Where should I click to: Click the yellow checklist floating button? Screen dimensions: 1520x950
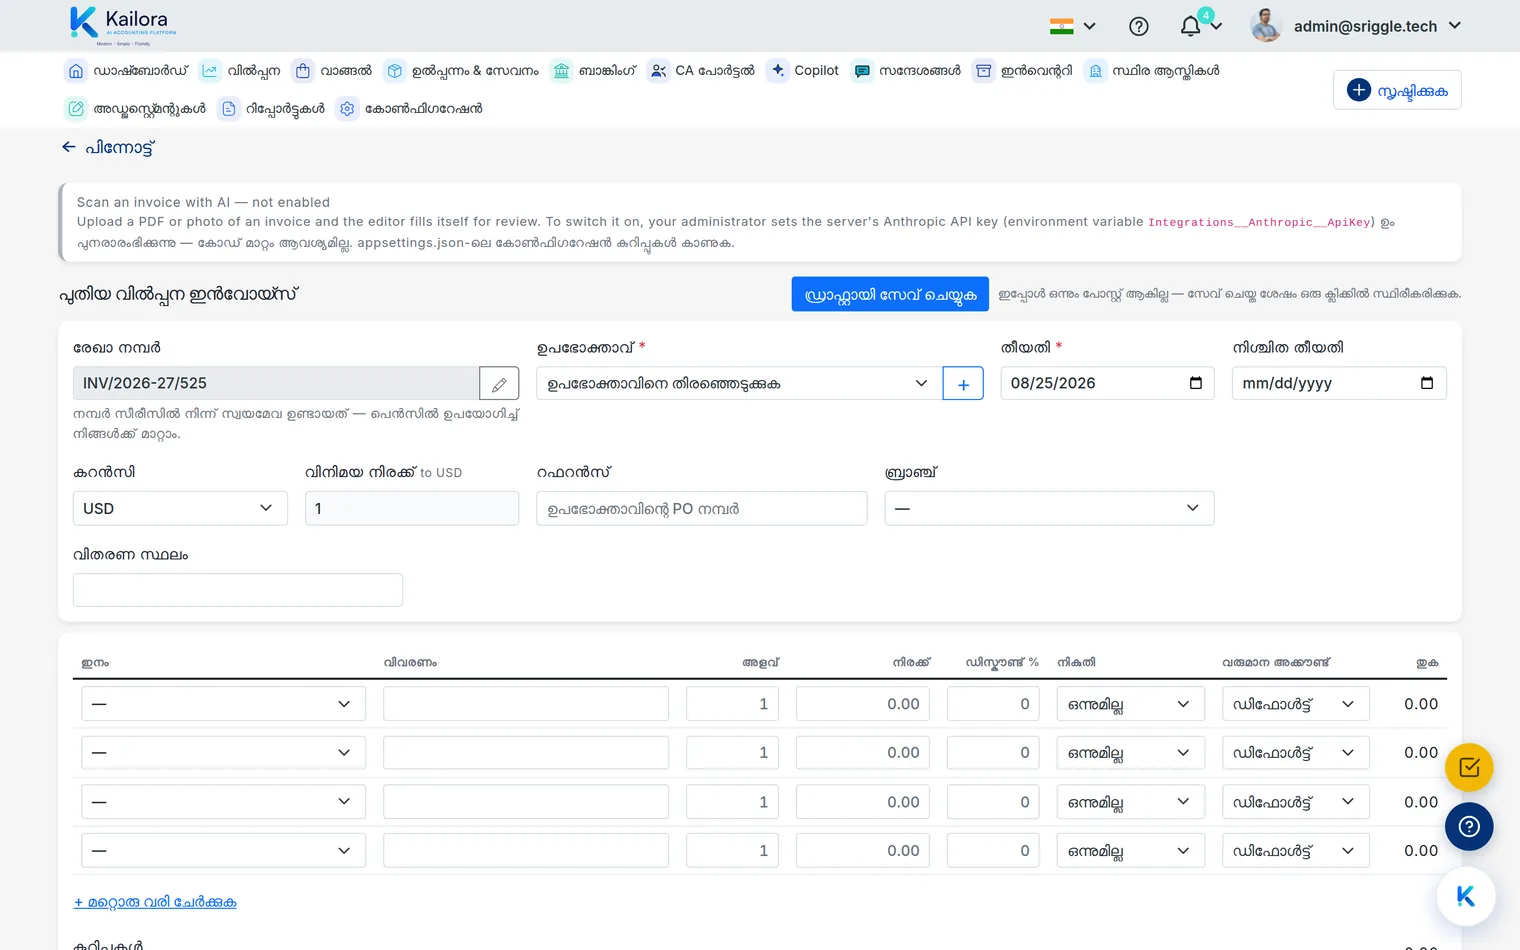[1469, 768]
